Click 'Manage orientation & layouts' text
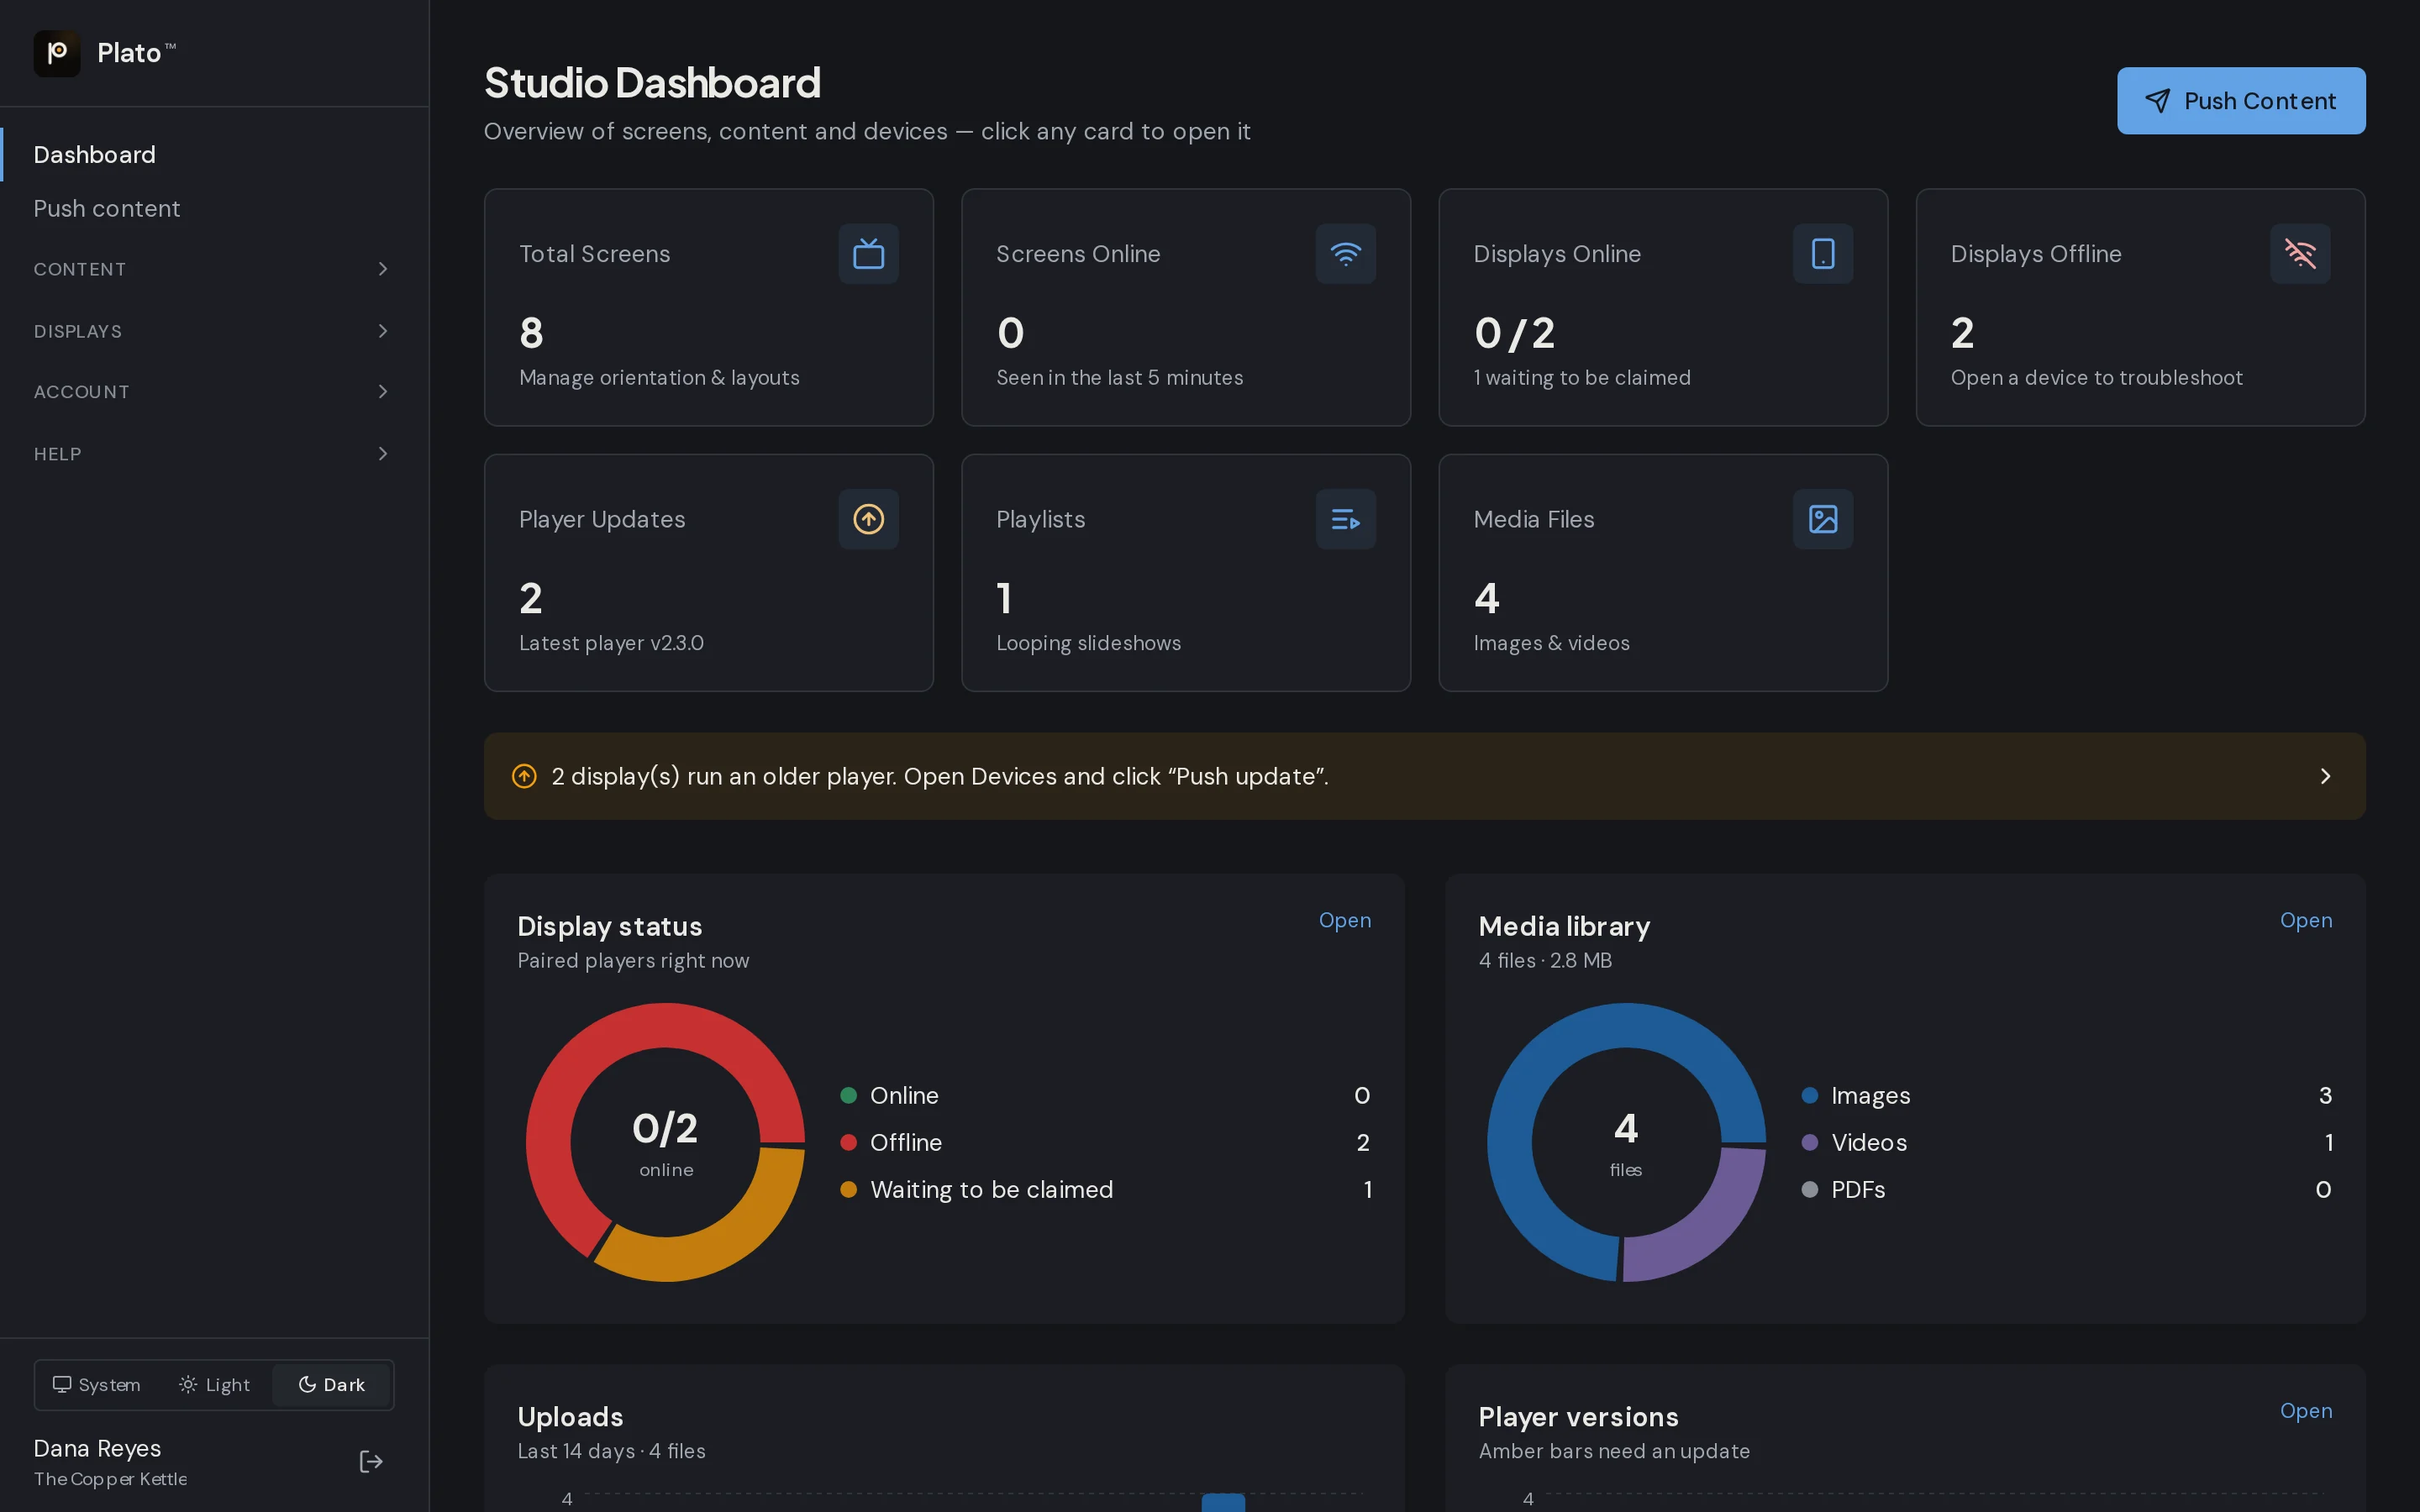Screen dimensions: 2420x1512 [659, 378]
